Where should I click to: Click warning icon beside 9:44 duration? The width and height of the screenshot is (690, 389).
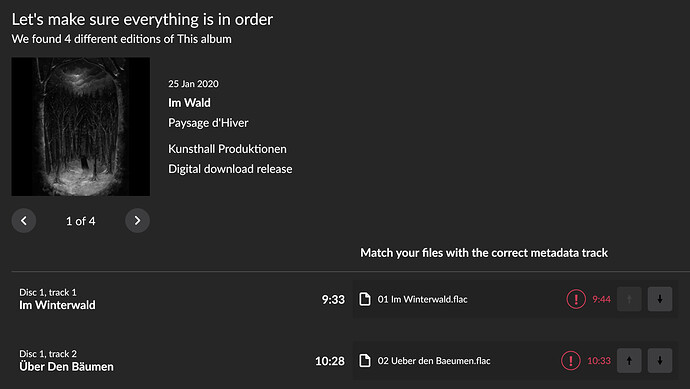point(576,299)
